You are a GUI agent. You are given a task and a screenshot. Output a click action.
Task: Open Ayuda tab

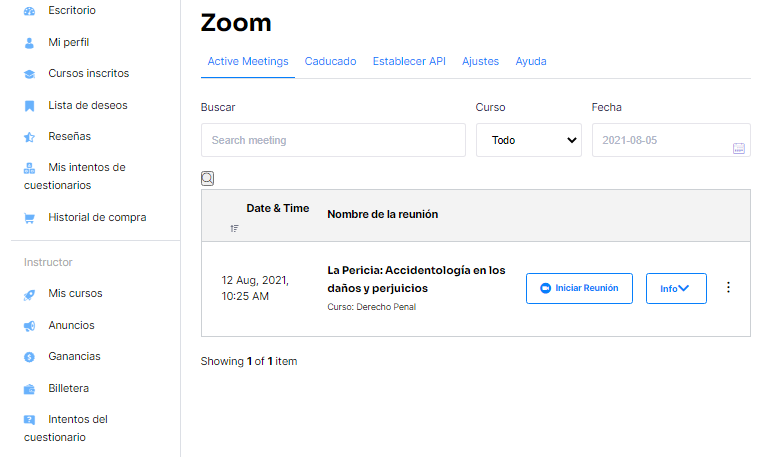coord(531,61)
